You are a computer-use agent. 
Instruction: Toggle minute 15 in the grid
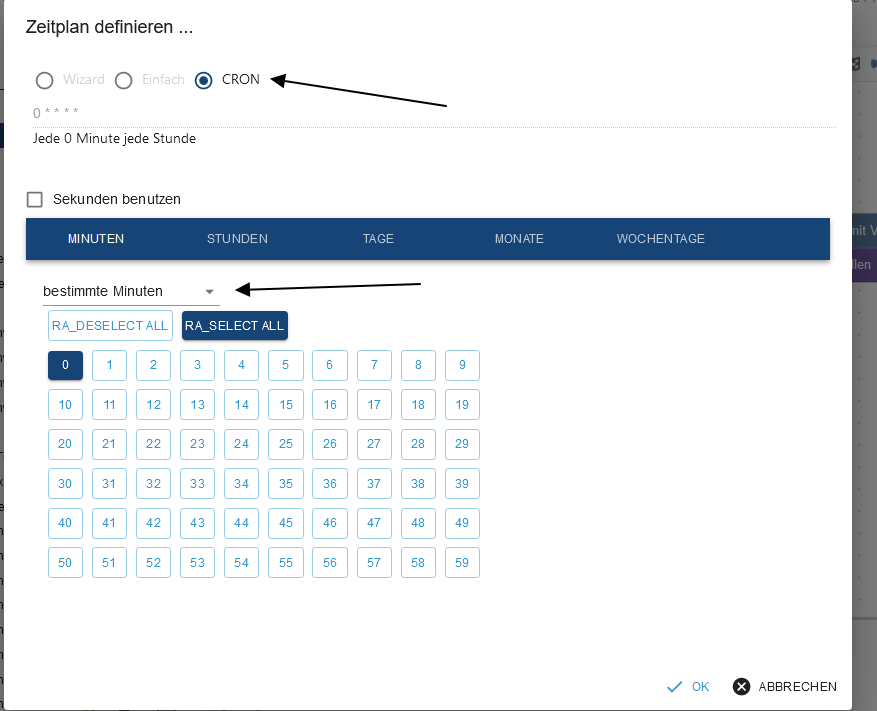click(x=286, y=405)
